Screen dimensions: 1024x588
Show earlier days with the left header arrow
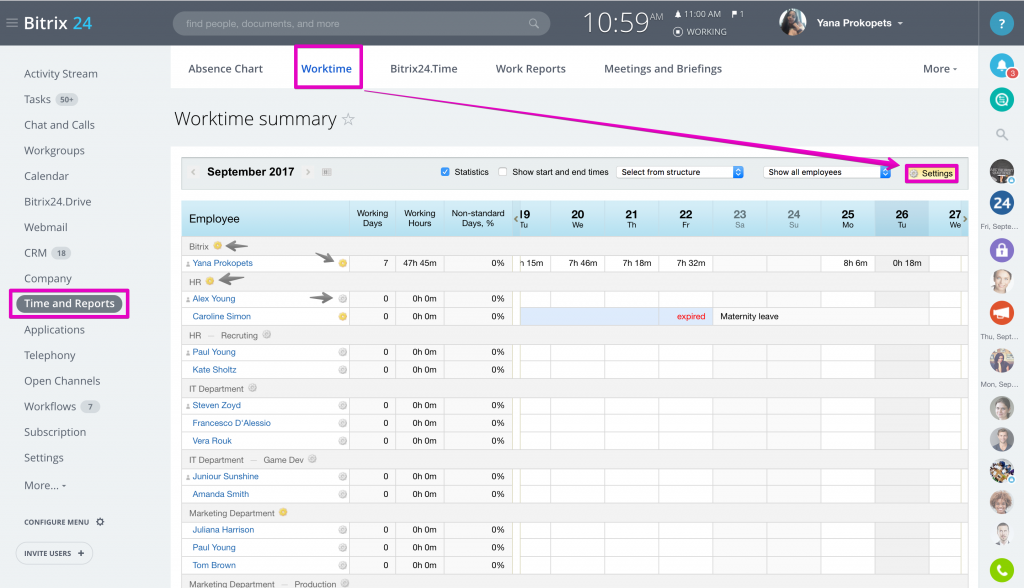coord(516,219)
